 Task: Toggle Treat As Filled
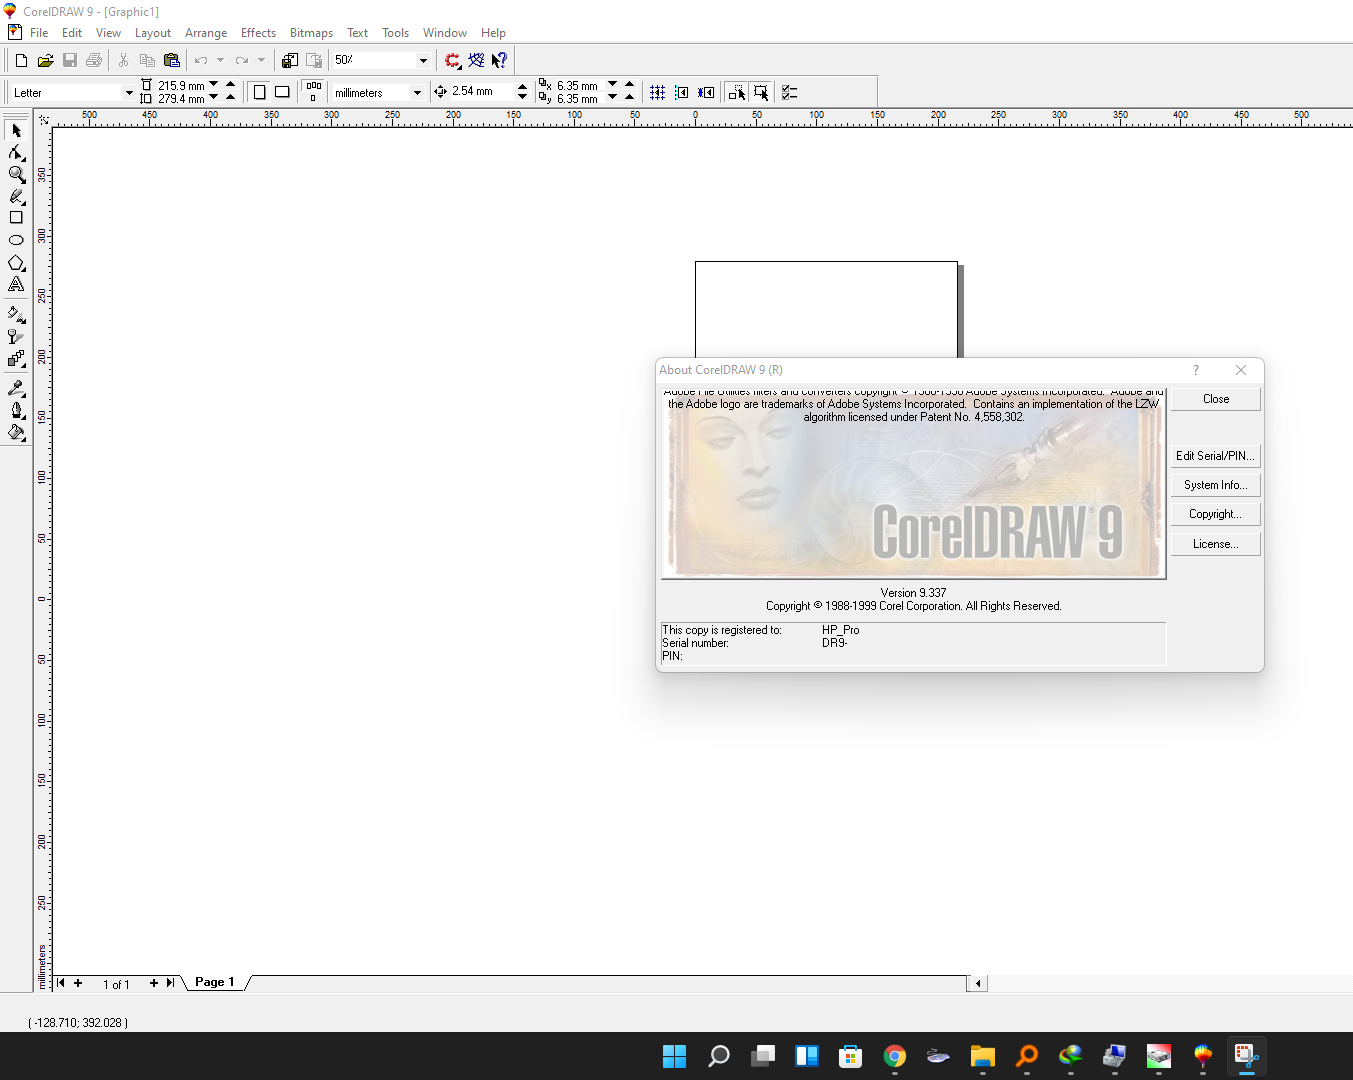(x=761, y=92)
